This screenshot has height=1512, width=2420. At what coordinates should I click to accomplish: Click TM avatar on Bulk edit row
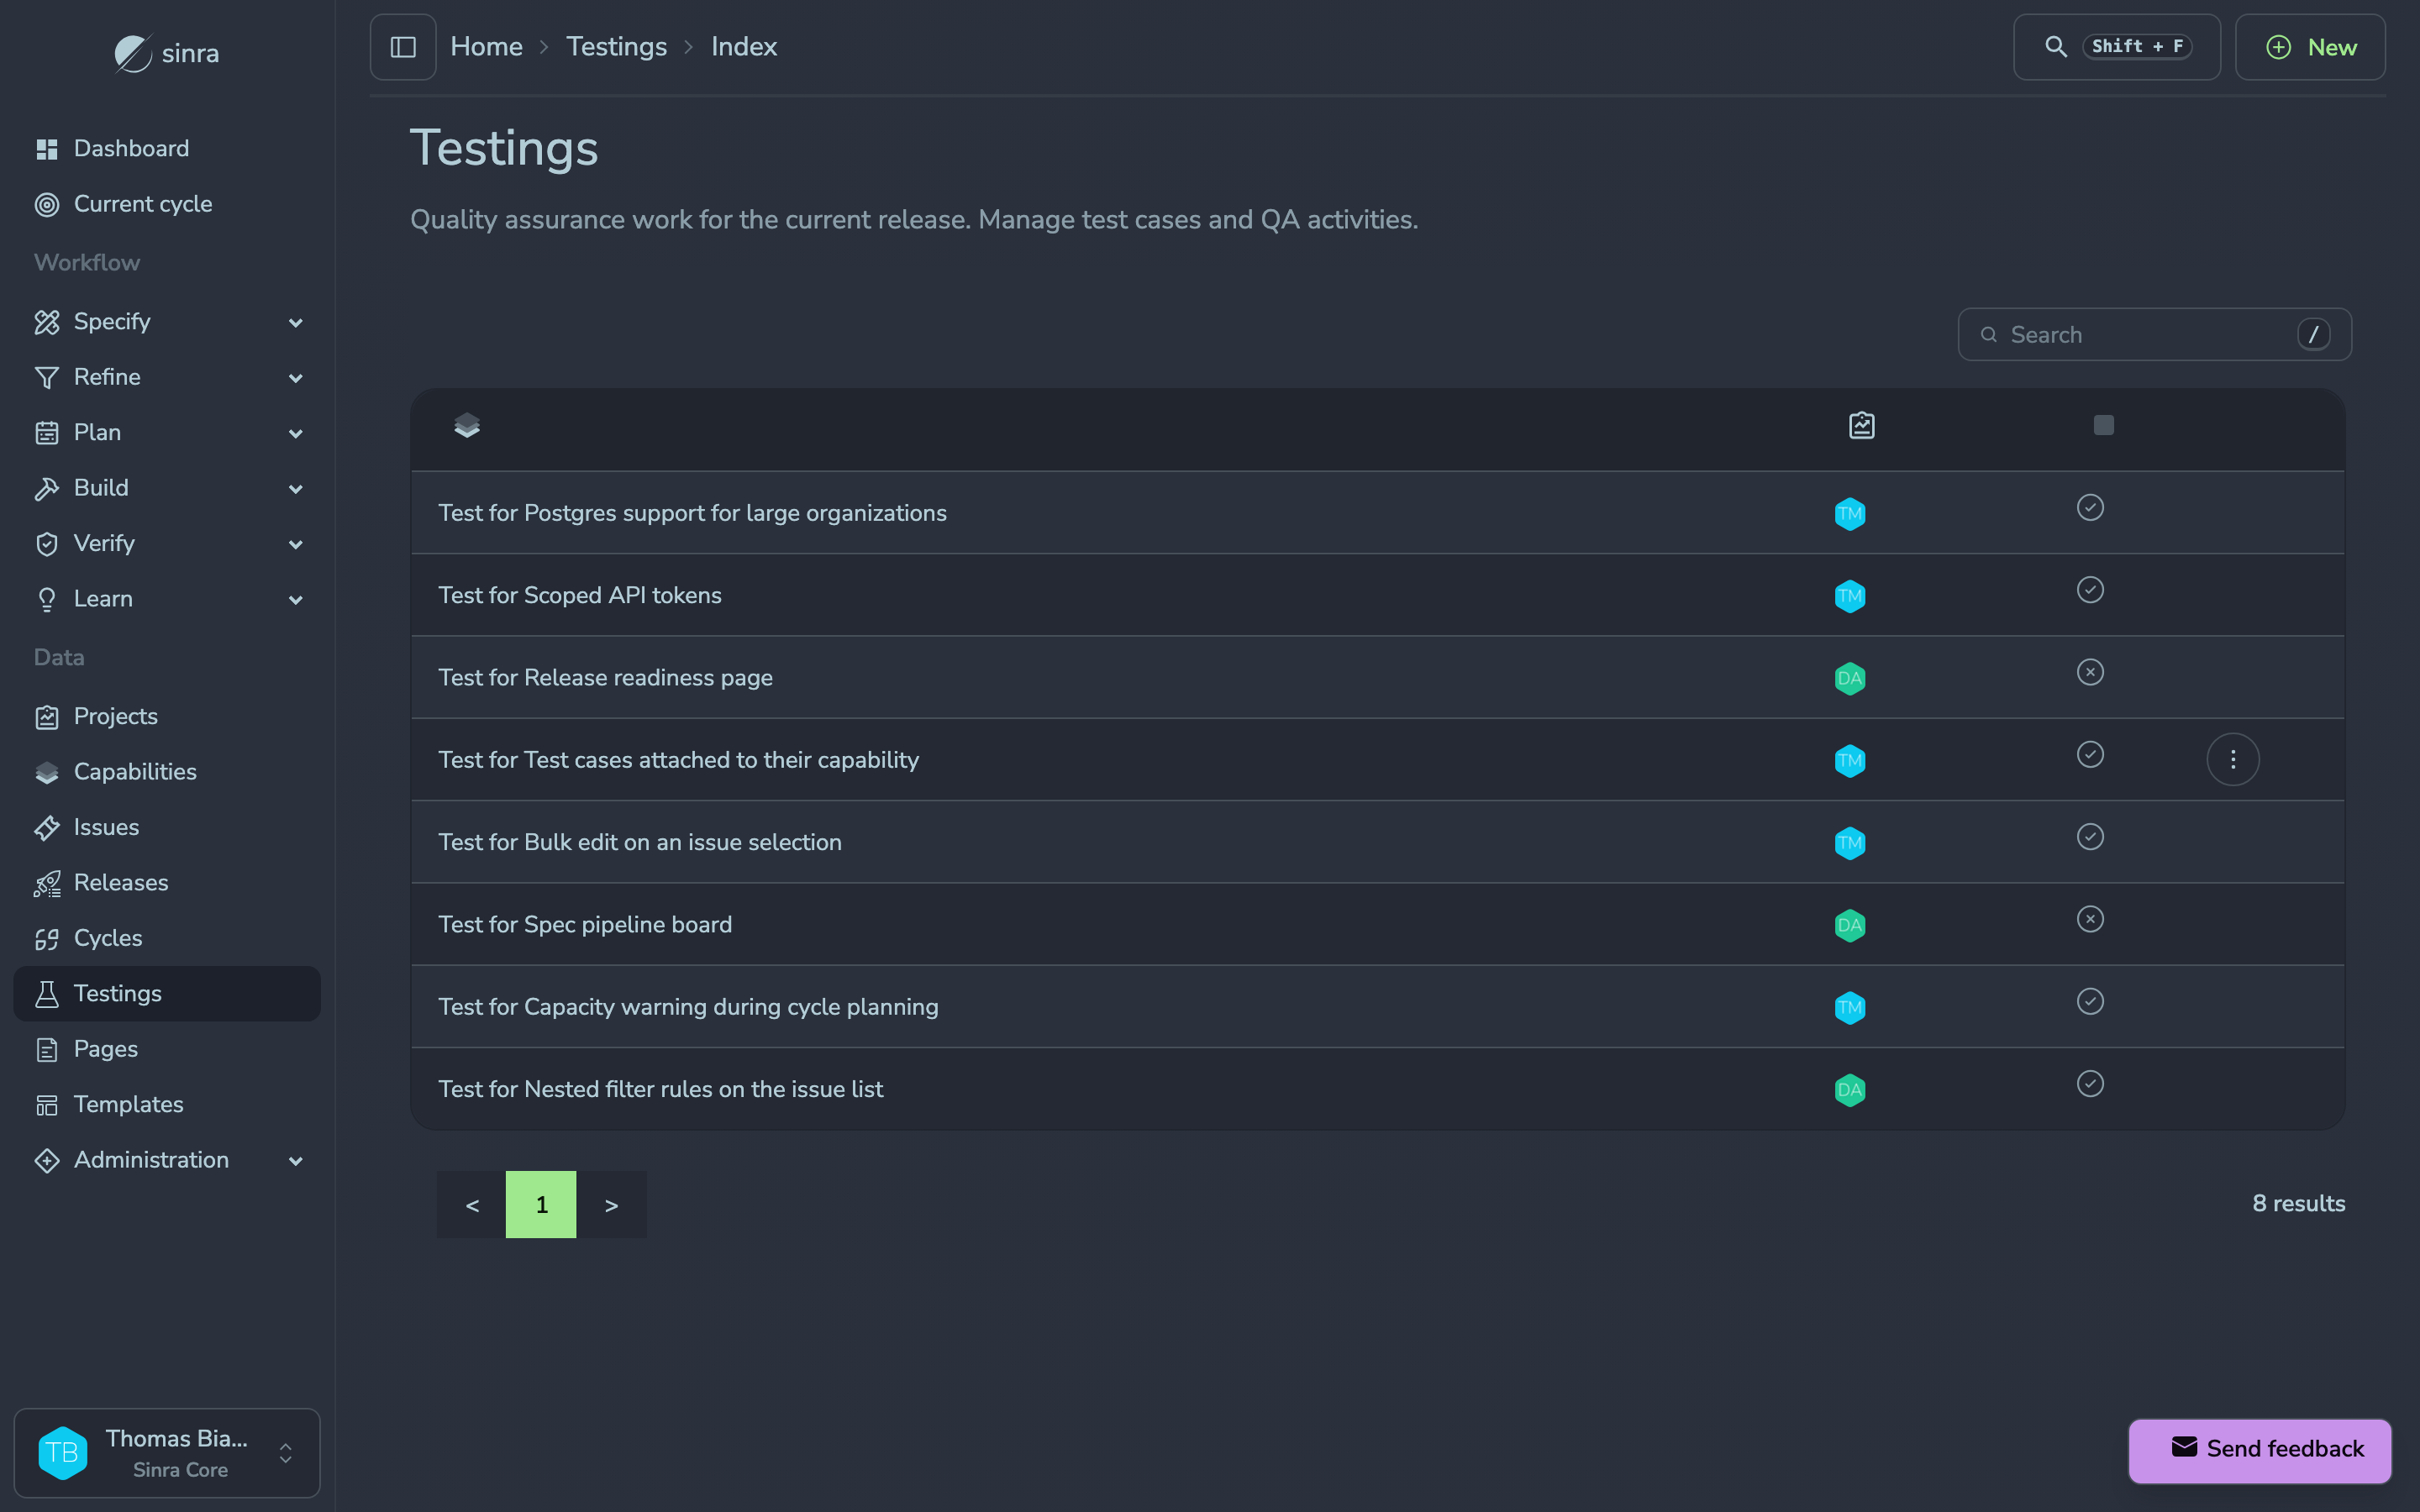(x=1850, y=843)
